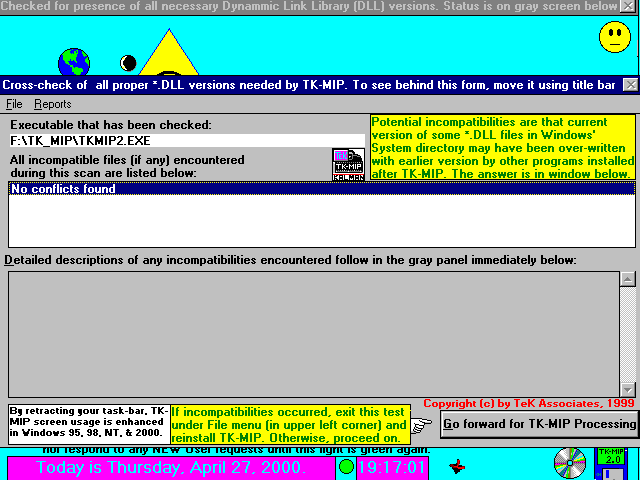This screenshot has width=640, height=480.
Task: Click the green status light indicator
Action: [x=346, y=466]
